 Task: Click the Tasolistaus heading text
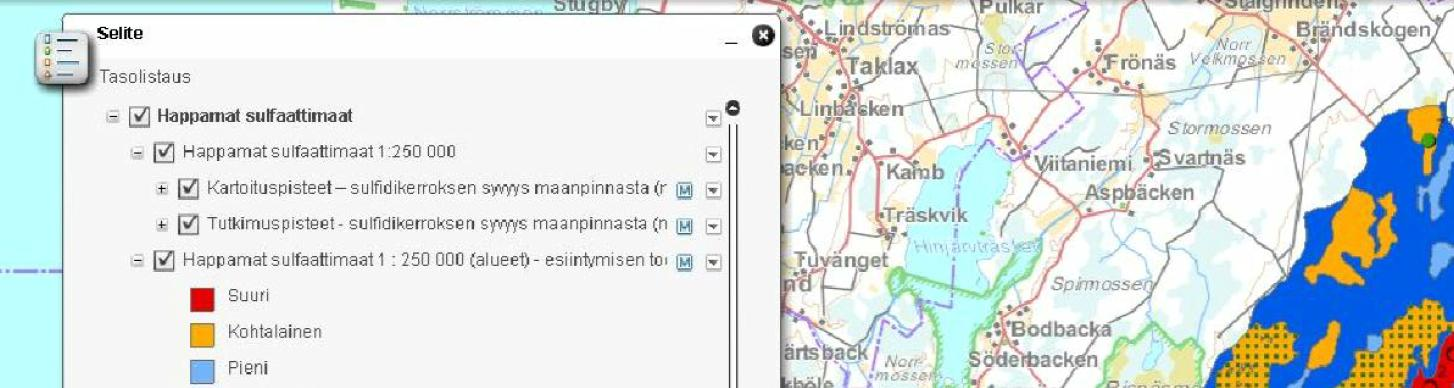(x=145, y=77)
